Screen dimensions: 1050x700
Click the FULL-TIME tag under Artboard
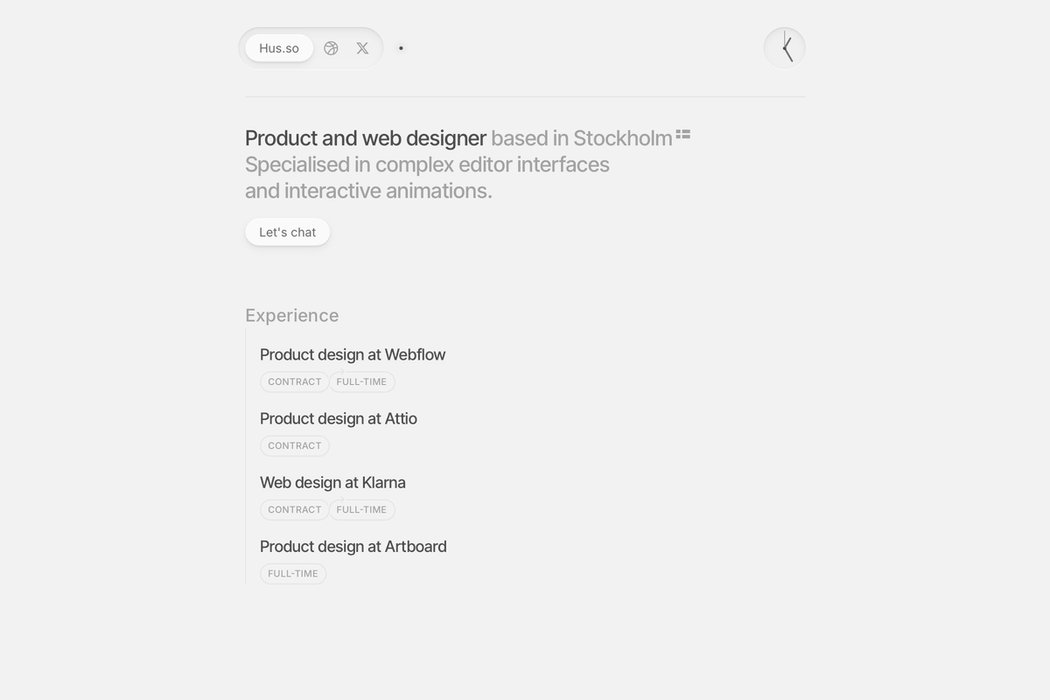pos(293,574)
